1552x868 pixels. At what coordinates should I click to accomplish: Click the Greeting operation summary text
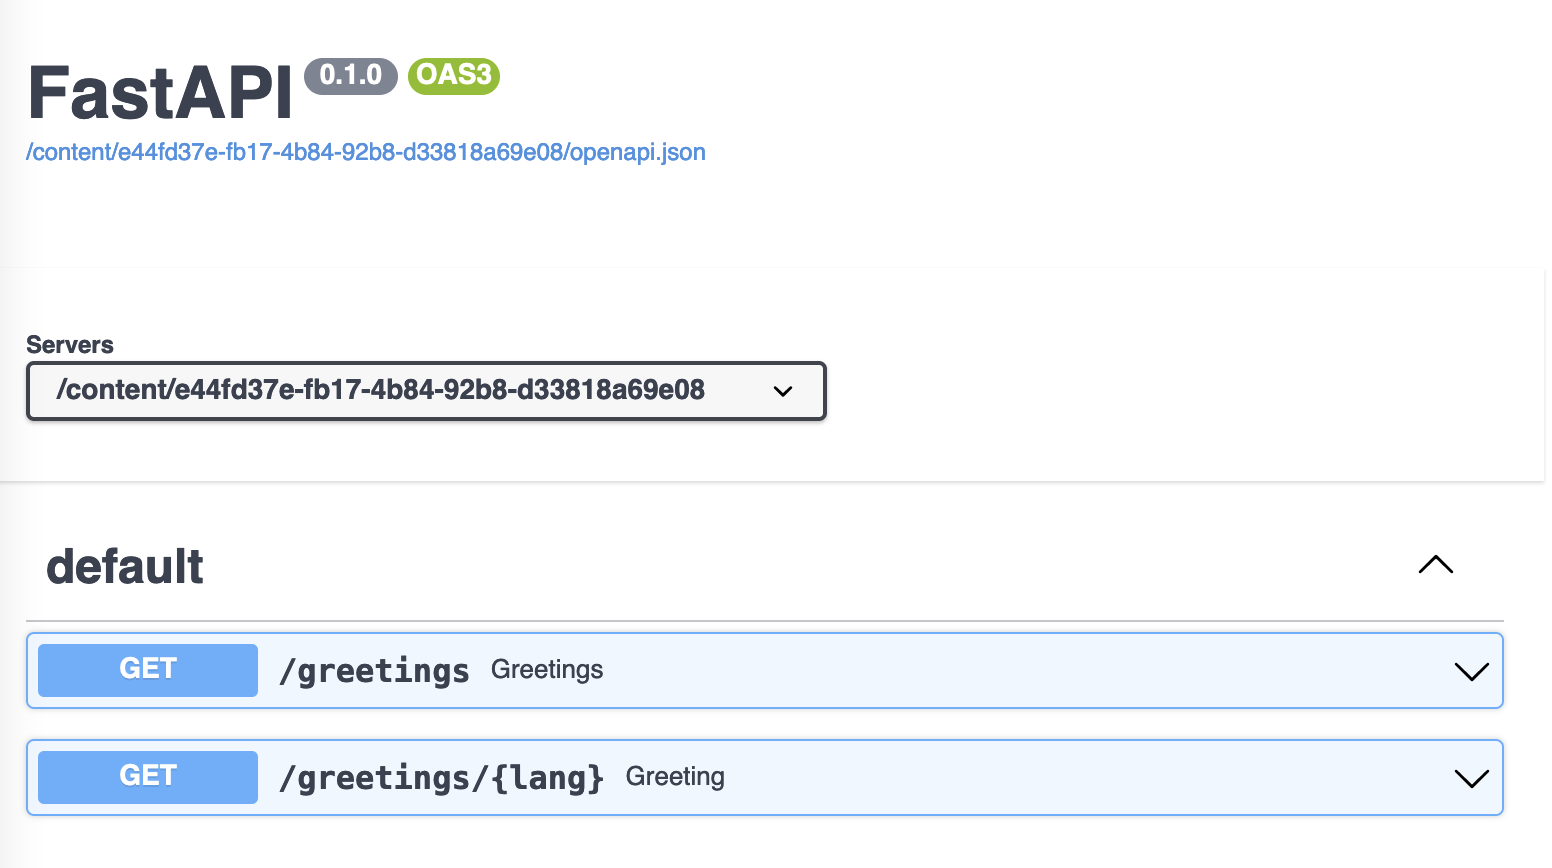[x=674, y=776]
